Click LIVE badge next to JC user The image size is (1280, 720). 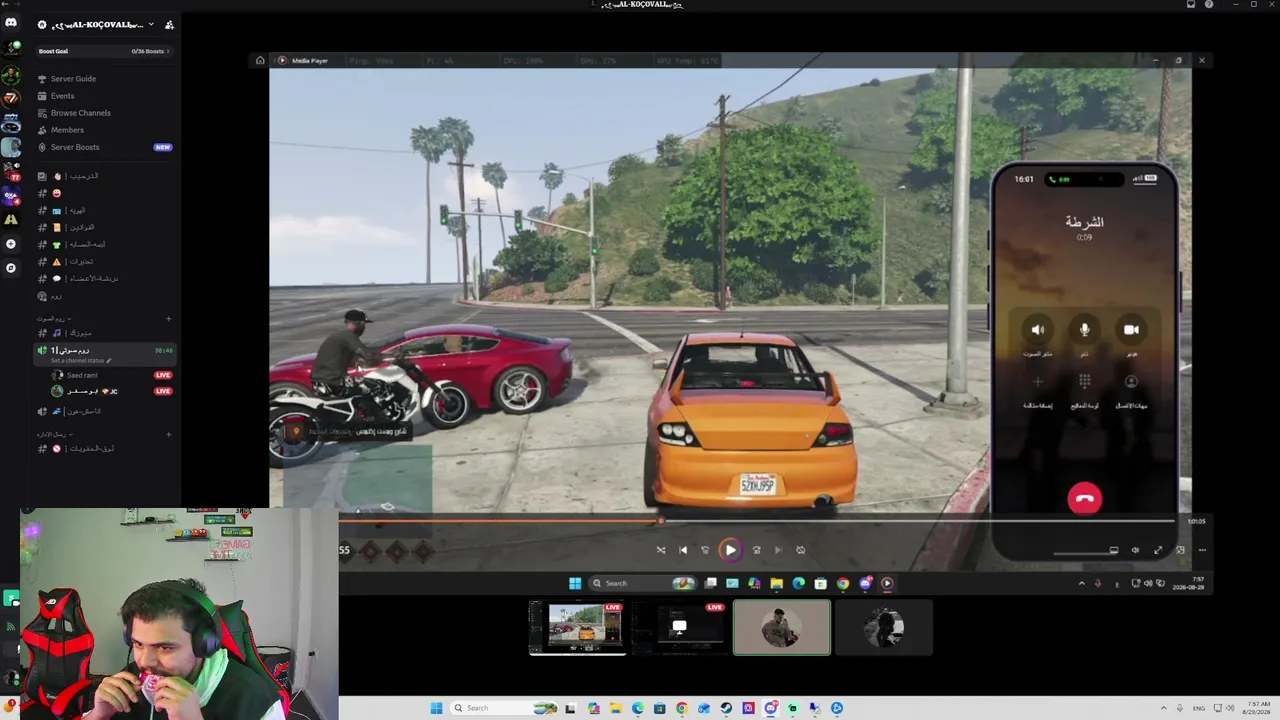pyautogui.click(x=163, y=391)
